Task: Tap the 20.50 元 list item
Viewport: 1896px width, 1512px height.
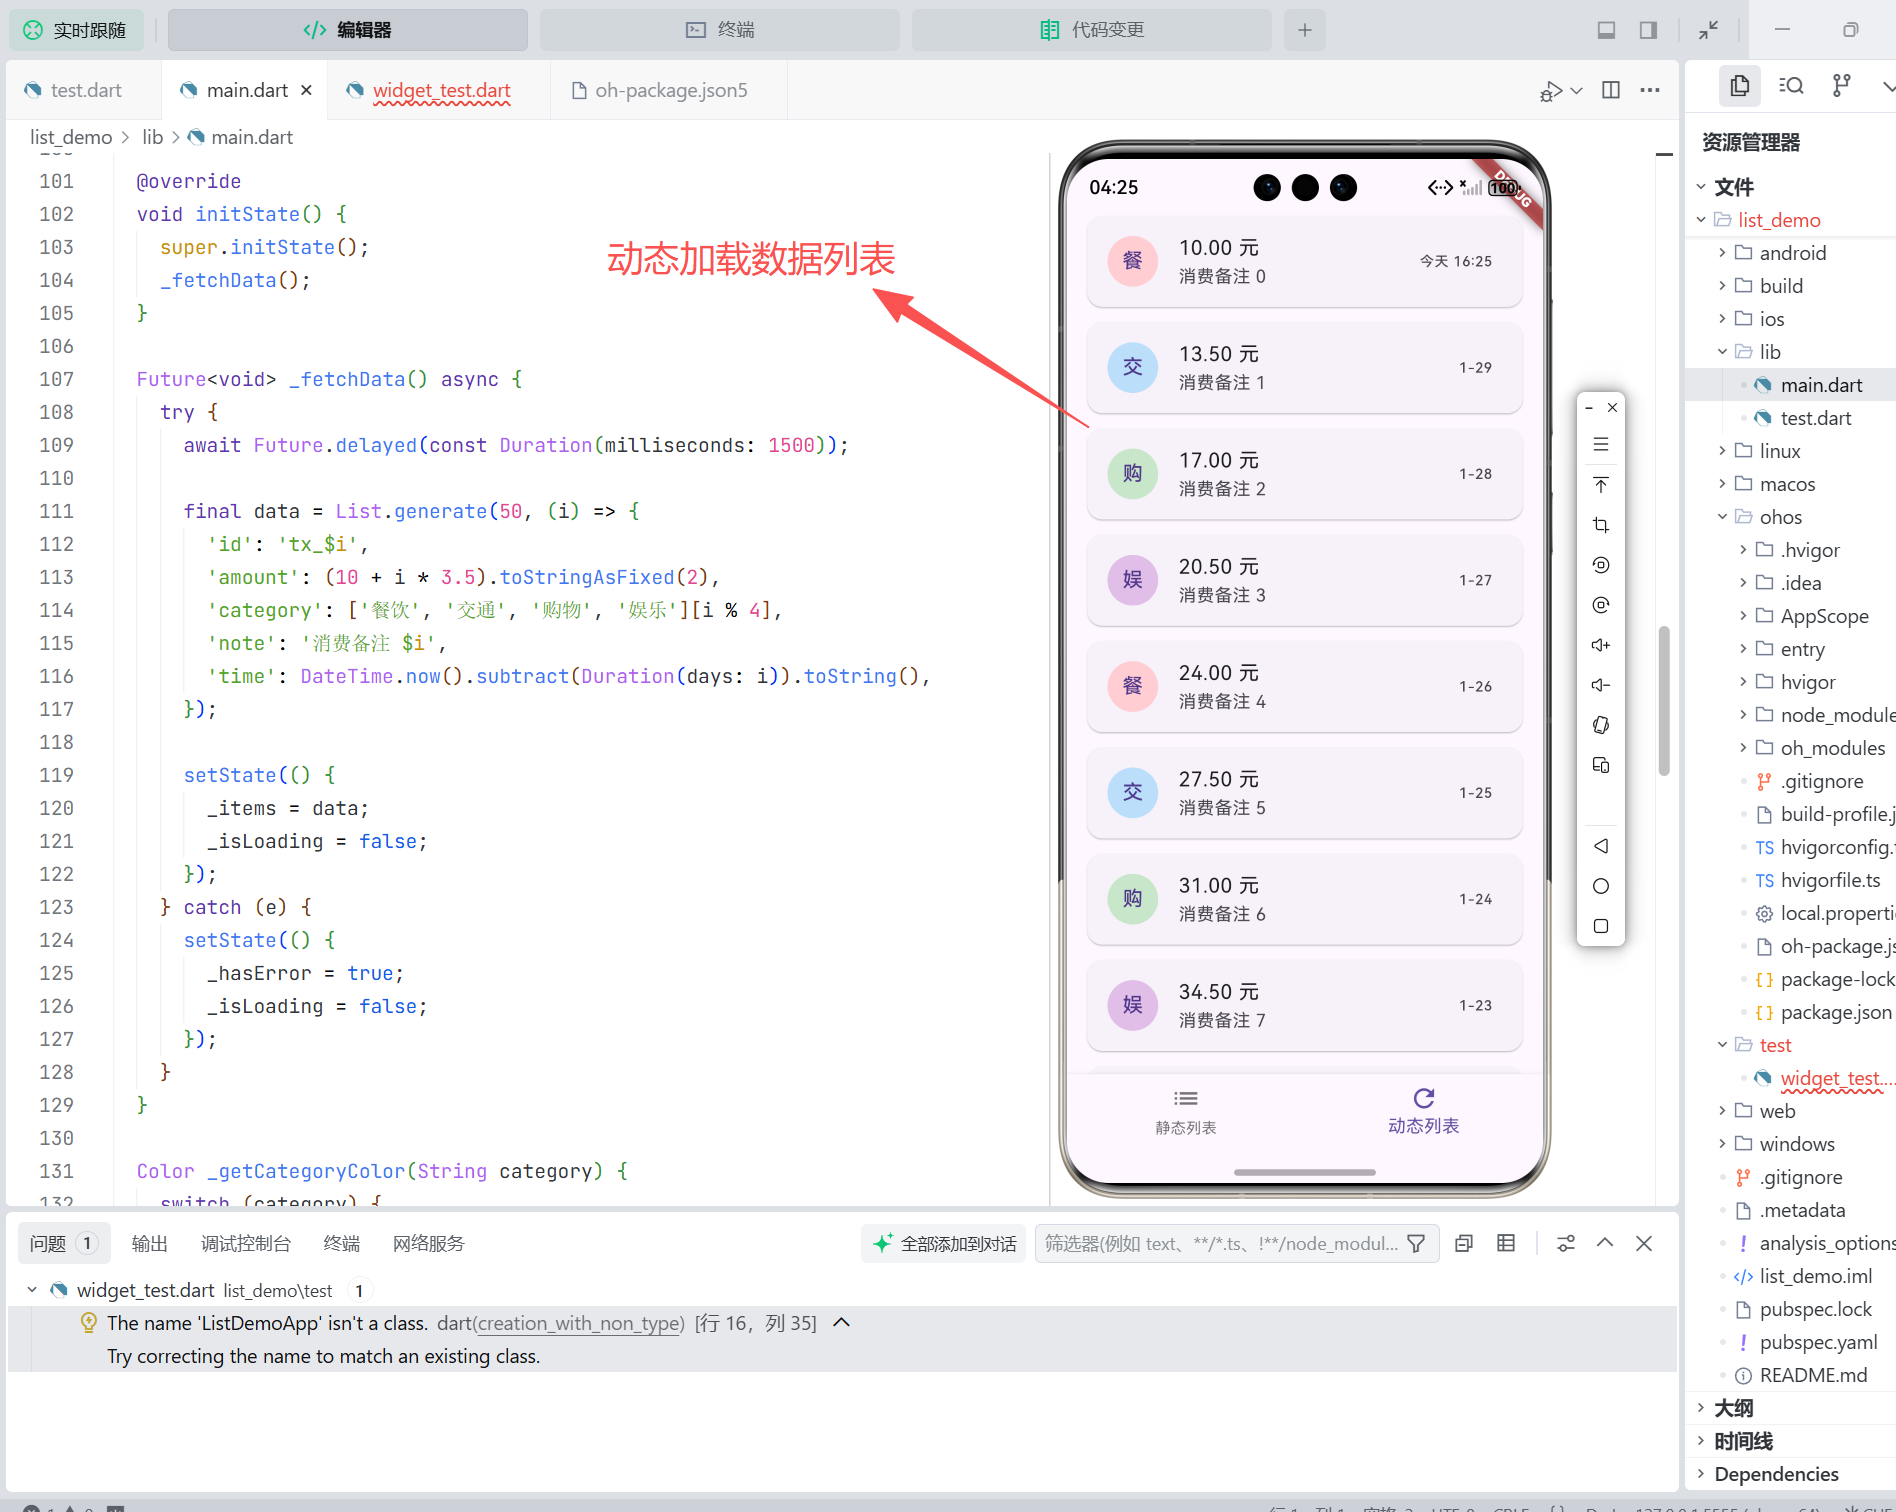Action: (1304, 580)
